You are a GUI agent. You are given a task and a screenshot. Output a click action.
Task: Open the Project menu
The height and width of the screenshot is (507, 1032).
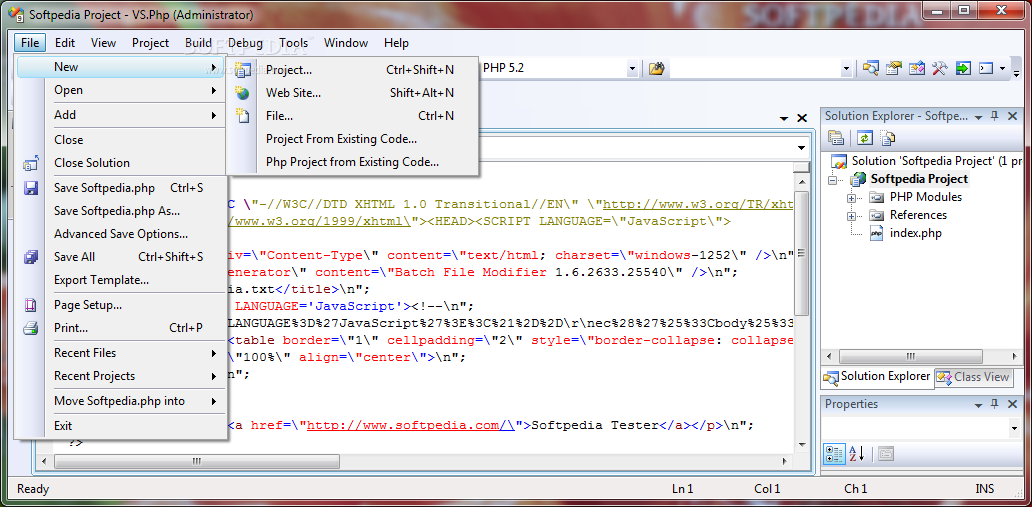[x=150, y=43]
